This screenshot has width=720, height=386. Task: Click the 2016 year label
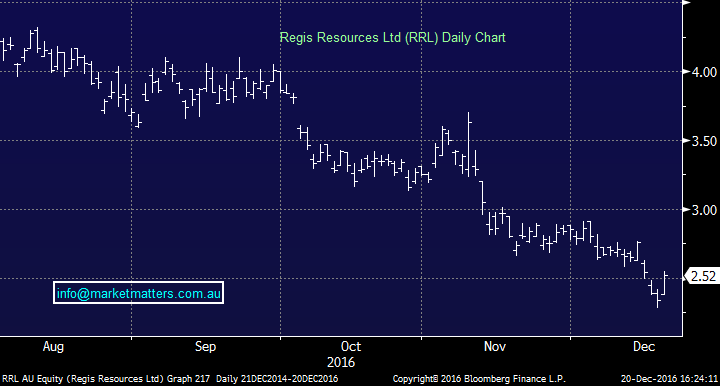(x=341, y=363)
